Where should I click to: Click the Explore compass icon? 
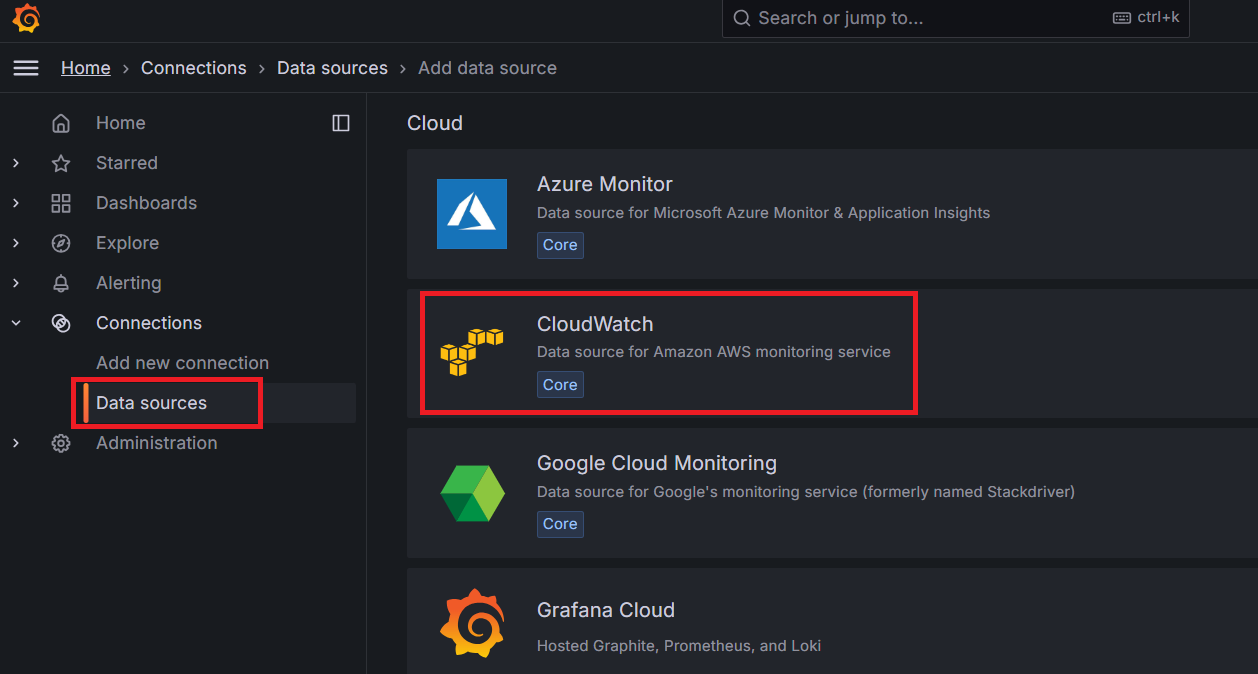tap(61, 243)
